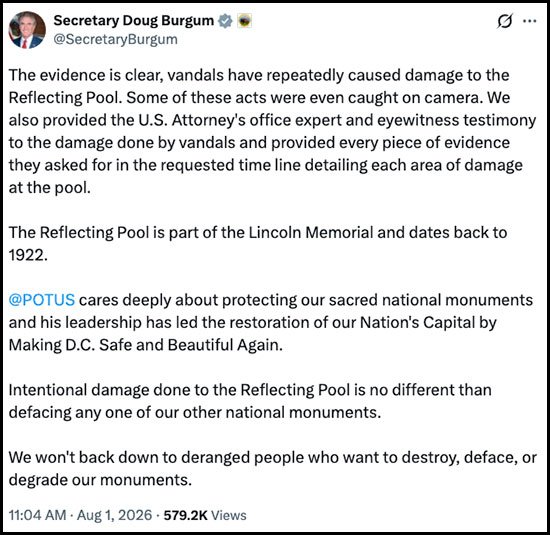The width and height of the screenshot is (550, 535).
Task: Click the word Views in the footer
Action: point(229,515)
